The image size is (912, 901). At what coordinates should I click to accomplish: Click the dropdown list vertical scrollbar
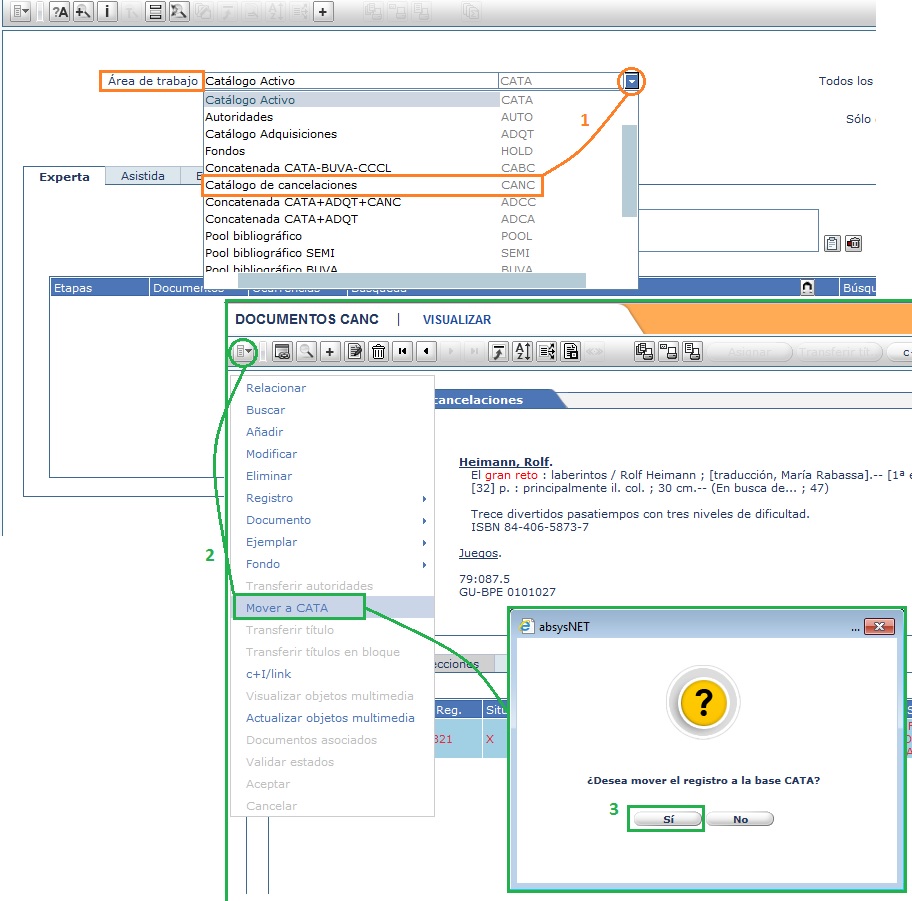coord(629,170)
